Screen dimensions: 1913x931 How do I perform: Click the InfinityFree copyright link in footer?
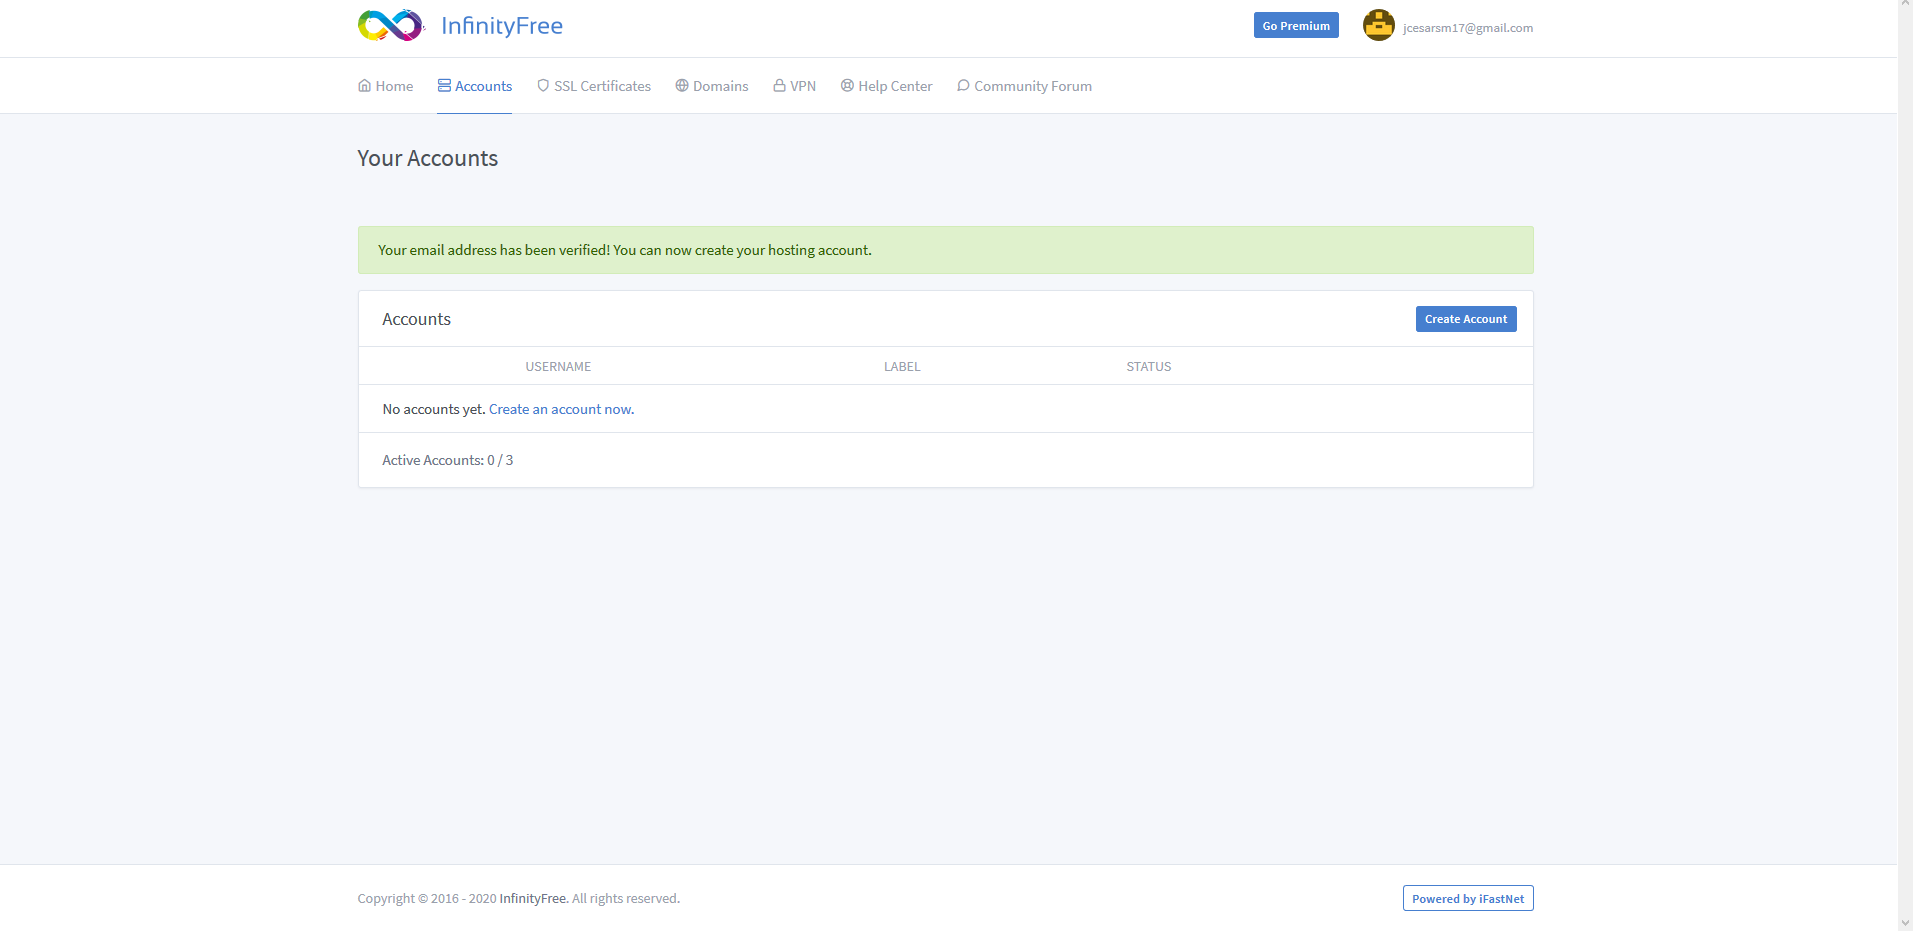coord(532,898)
